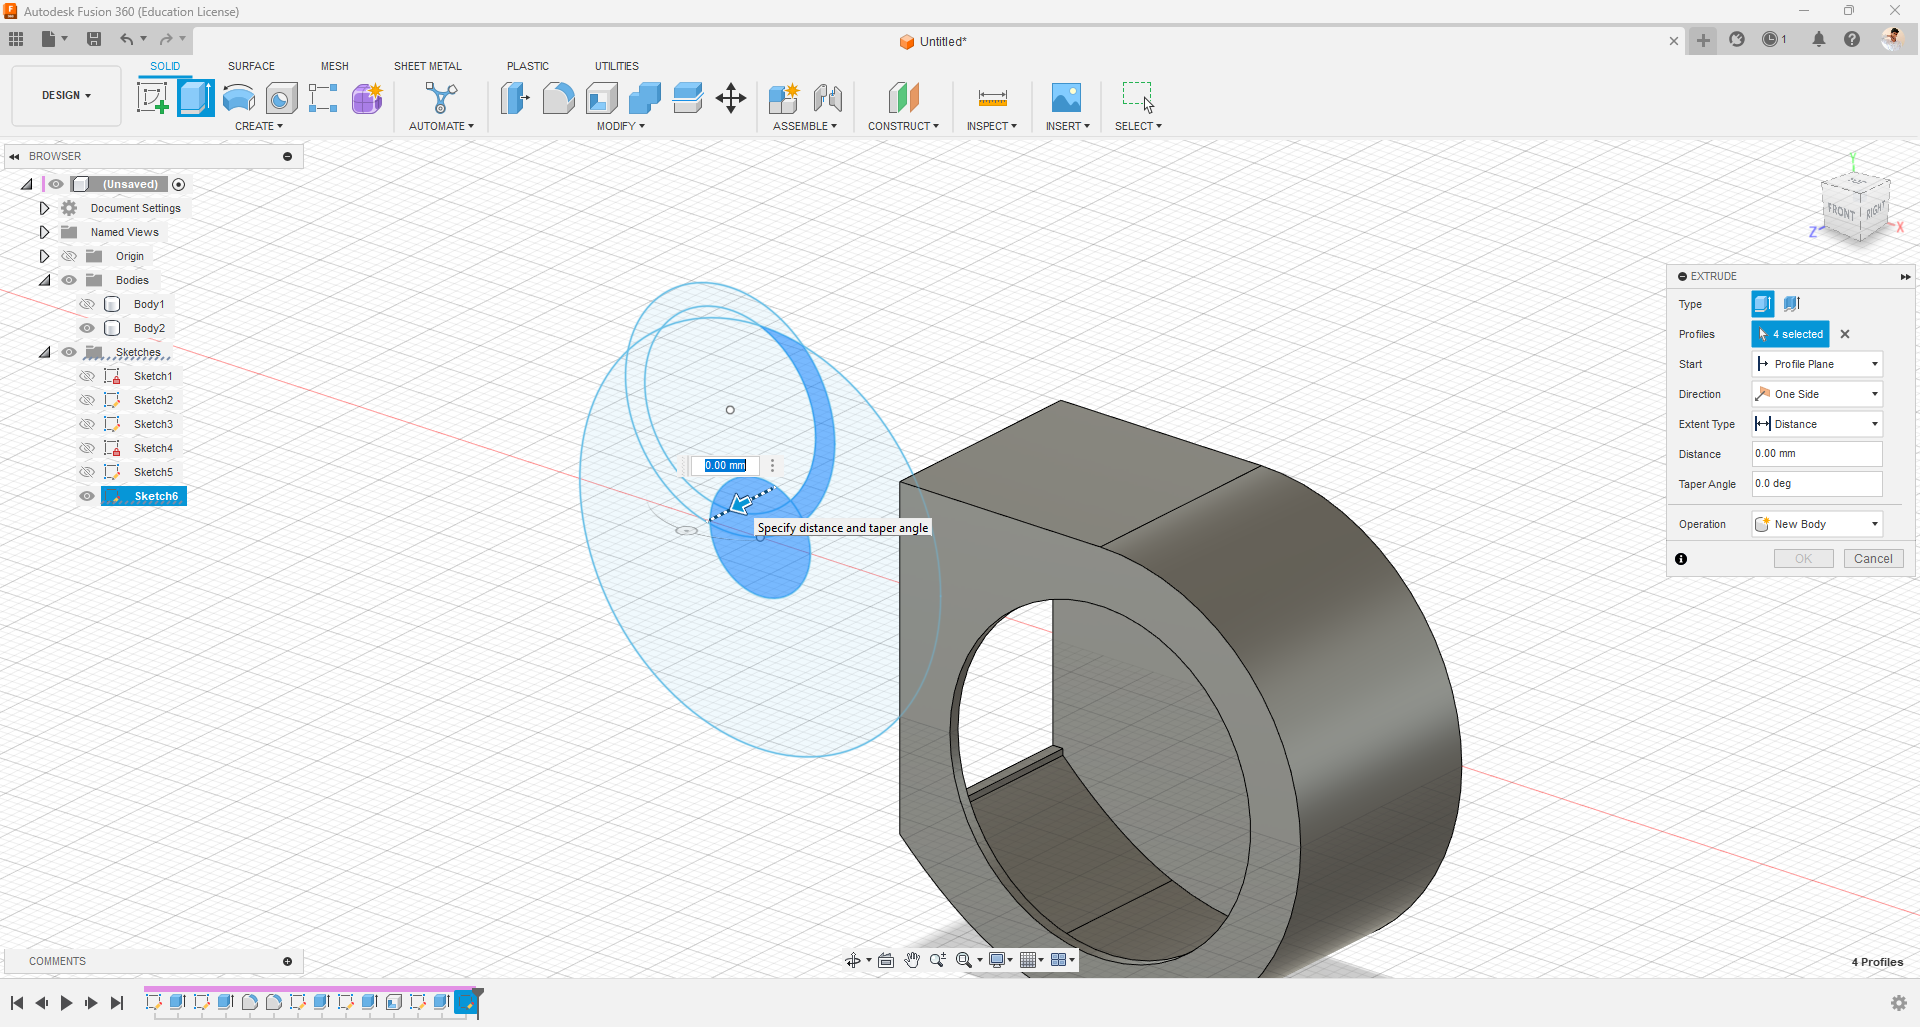Open the MODIFY menu
The width and height of the screenshot is (1920, 1027).
click(x=620, y=126)
